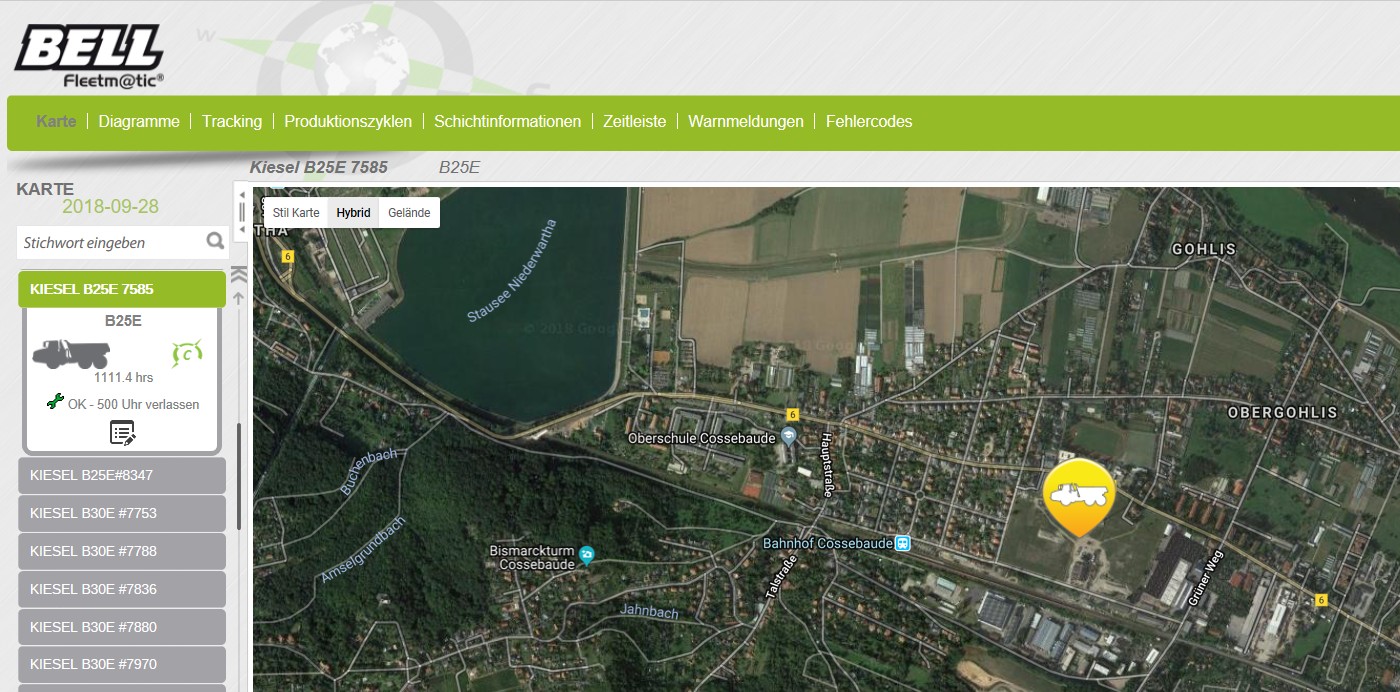Screen dimensions: 1400x692
Task: Open the notes edit icon for B25E
Action: 122,433
